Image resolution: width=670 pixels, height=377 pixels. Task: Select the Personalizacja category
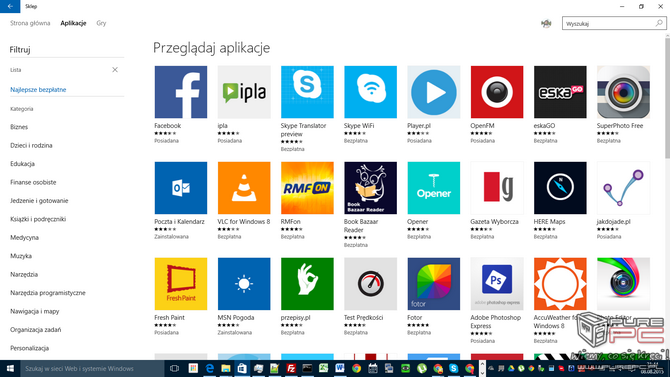click(29, 348)
